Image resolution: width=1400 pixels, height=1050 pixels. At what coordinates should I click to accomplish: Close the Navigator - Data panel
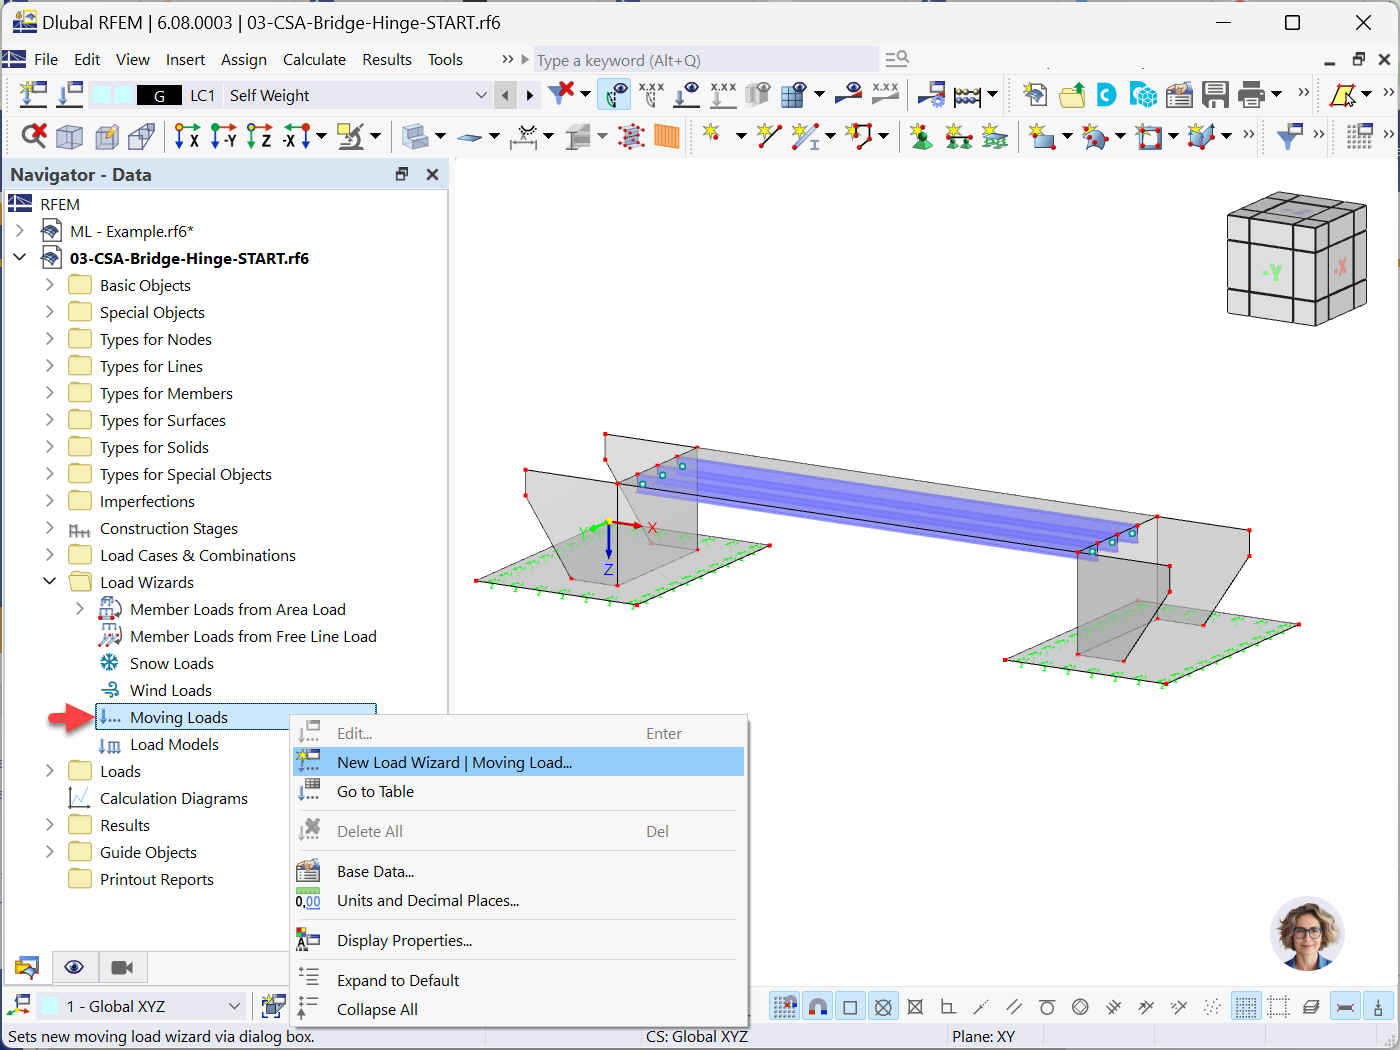click(432, 174)
